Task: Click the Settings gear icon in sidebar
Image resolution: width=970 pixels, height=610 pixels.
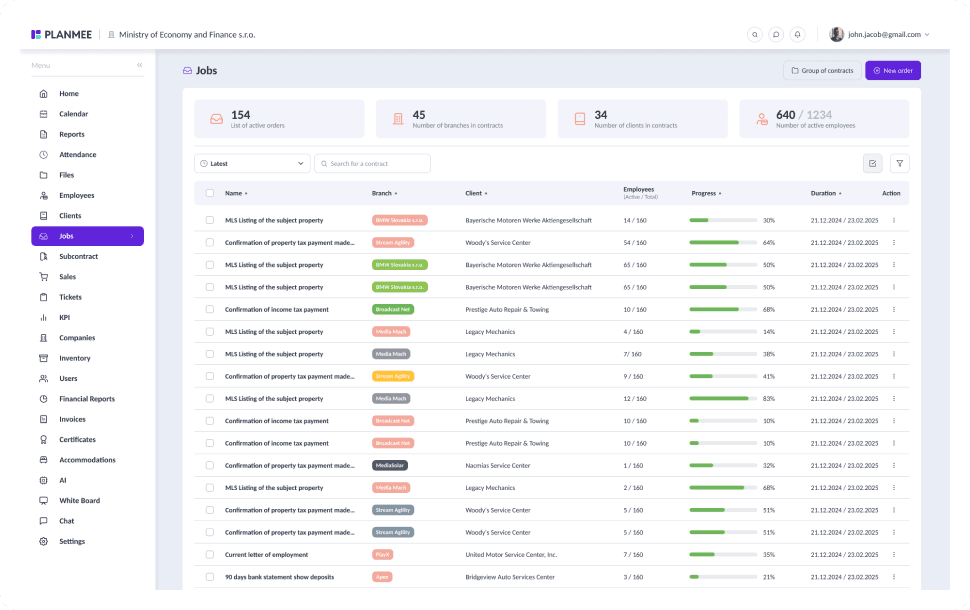Action: coord(43,541)
